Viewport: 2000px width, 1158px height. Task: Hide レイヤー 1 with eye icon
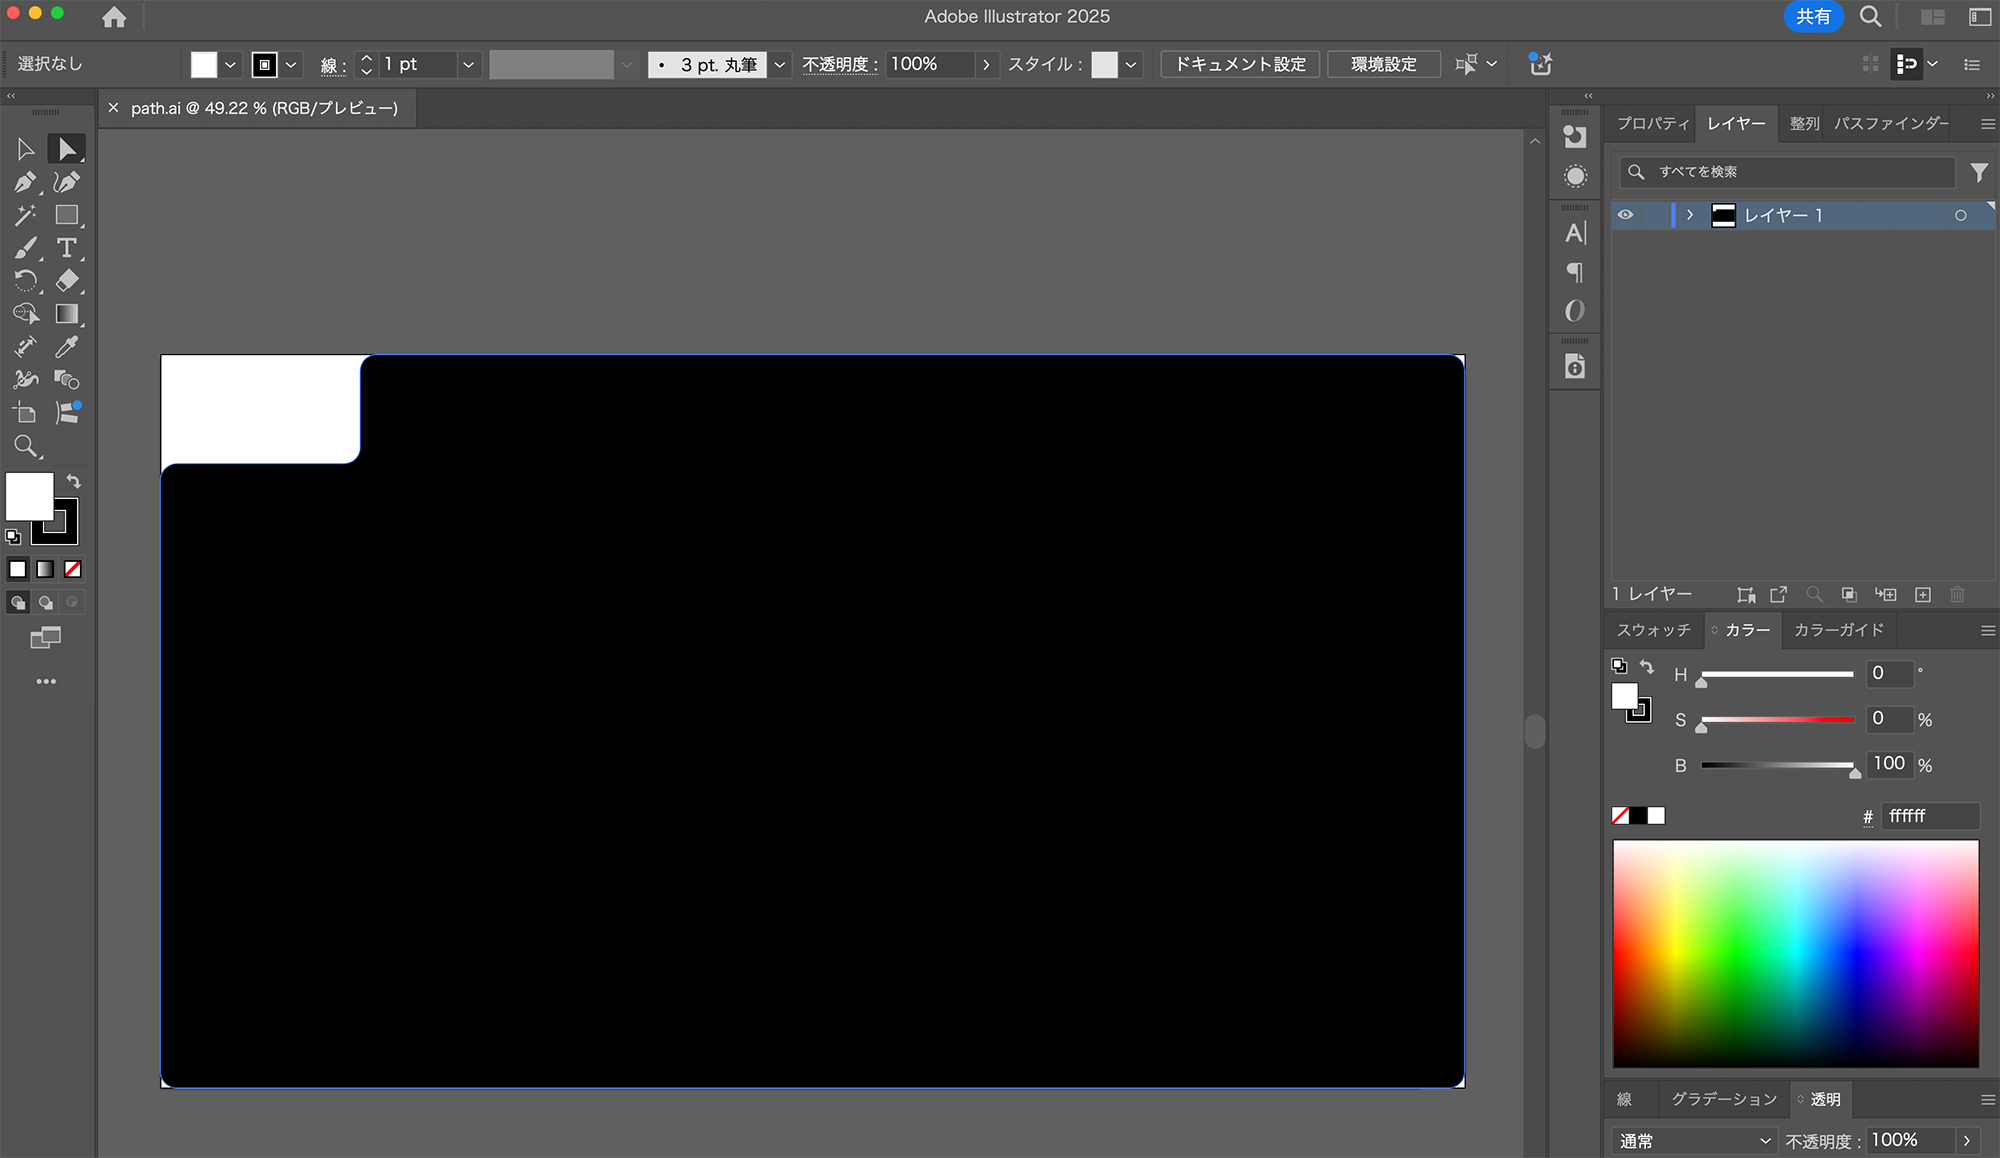point(1626,215)
